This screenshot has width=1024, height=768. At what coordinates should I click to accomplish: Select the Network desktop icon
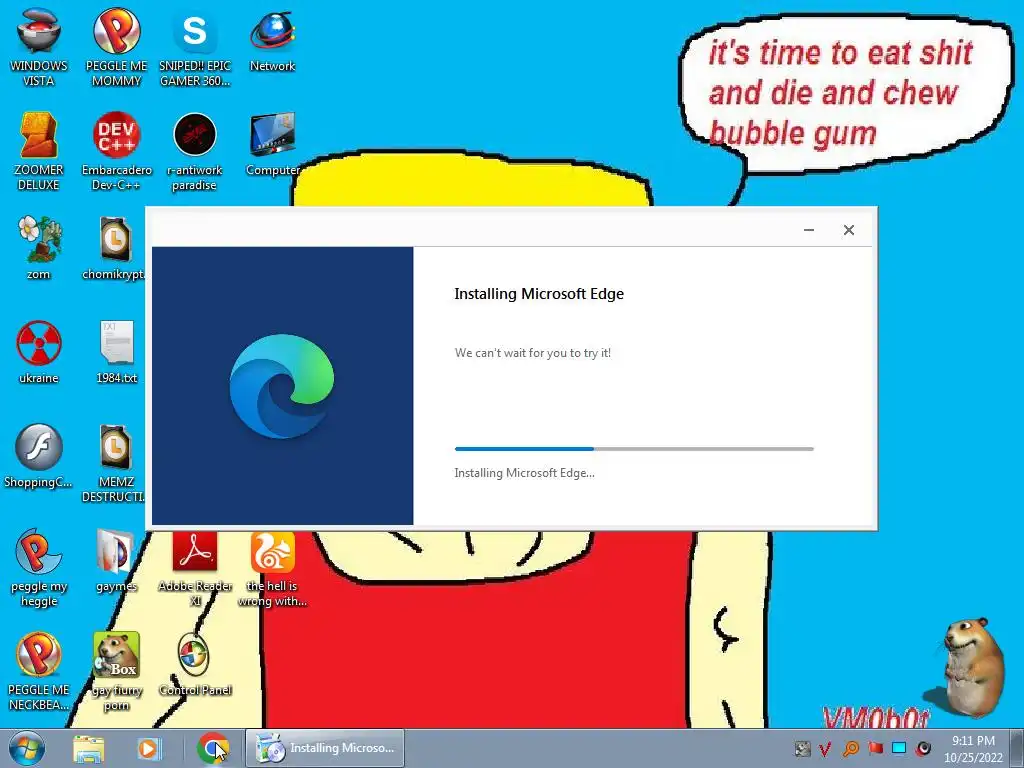272,40
